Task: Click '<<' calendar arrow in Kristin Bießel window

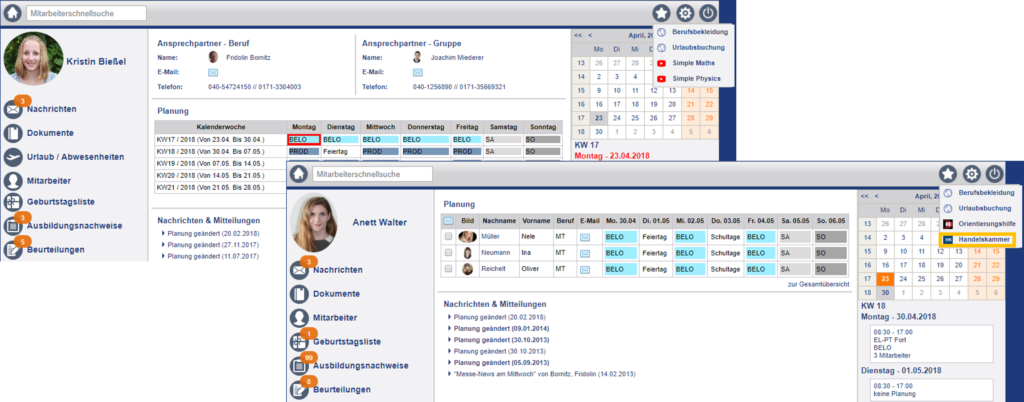Action: (x=578, y=35)
